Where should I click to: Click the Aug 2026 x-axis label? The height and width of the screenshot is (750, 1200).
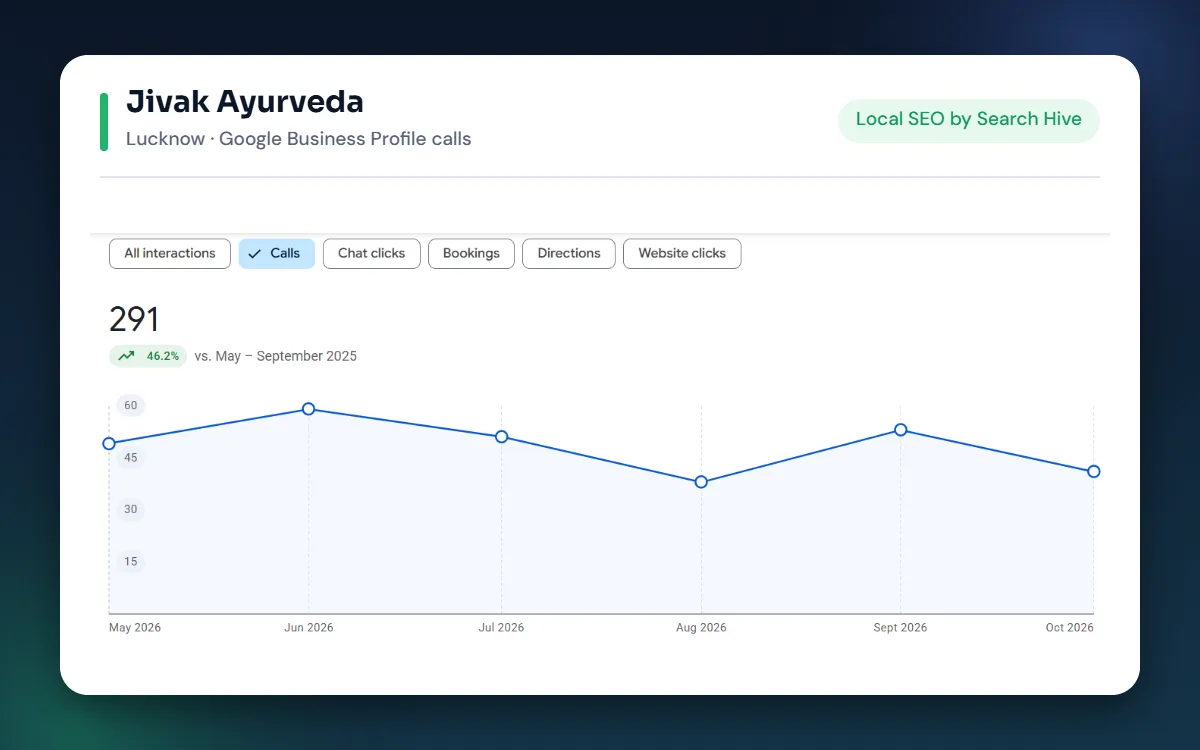coord(701,628)
